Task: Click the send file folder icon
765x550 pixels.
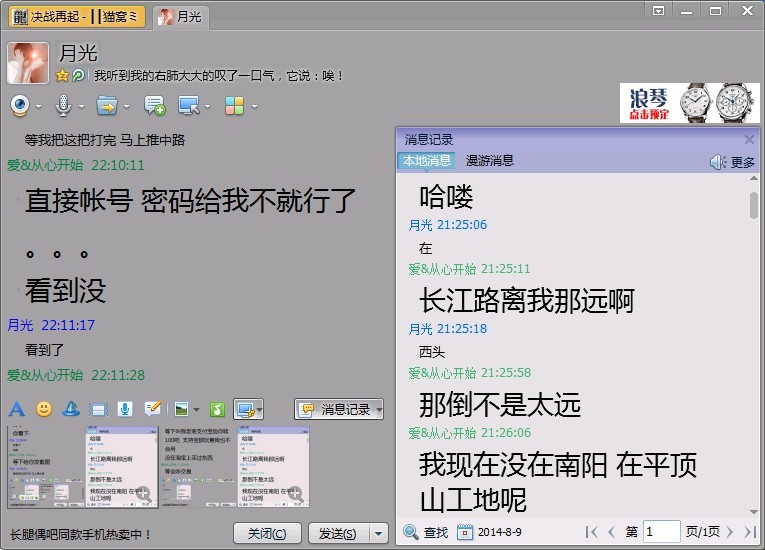Action: pos(107,105)
